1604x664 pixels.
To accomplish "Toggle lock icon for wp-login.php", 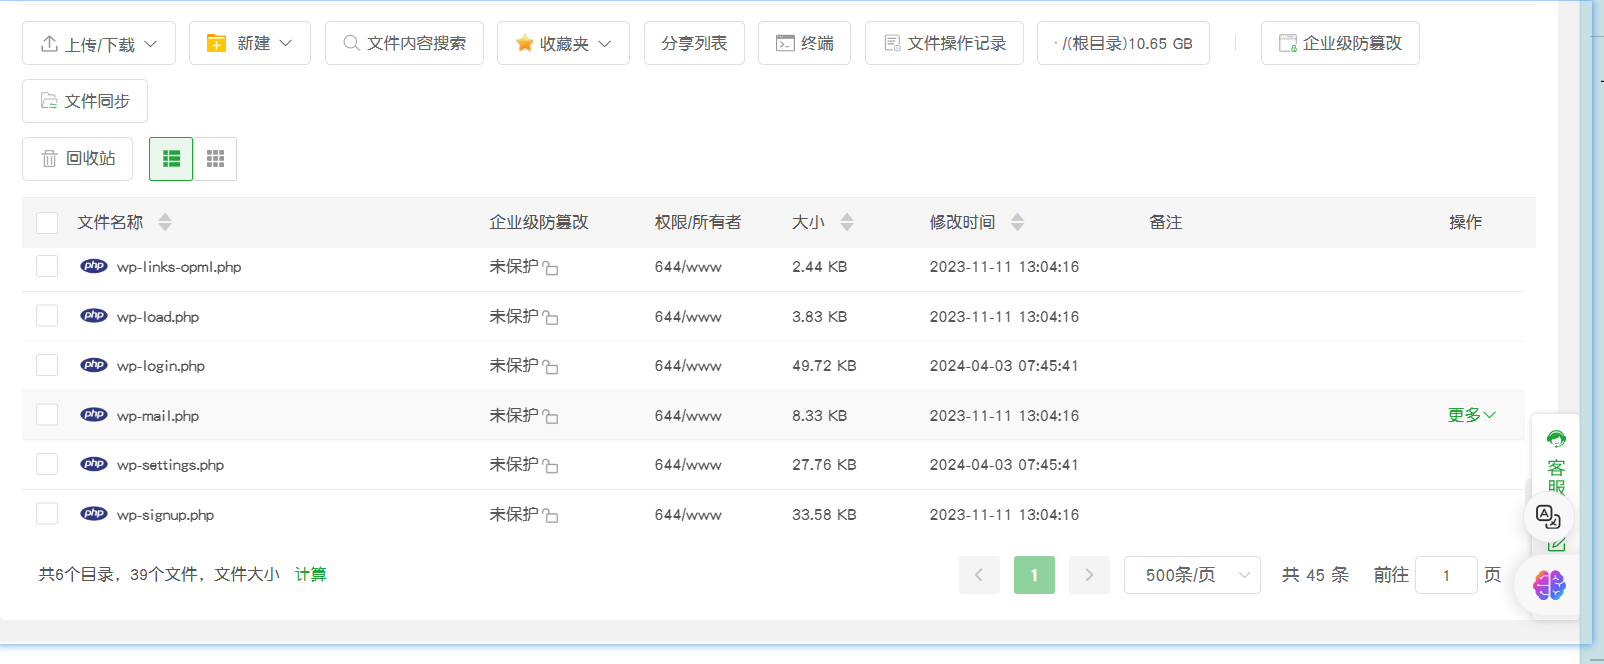I will (550, 367).
